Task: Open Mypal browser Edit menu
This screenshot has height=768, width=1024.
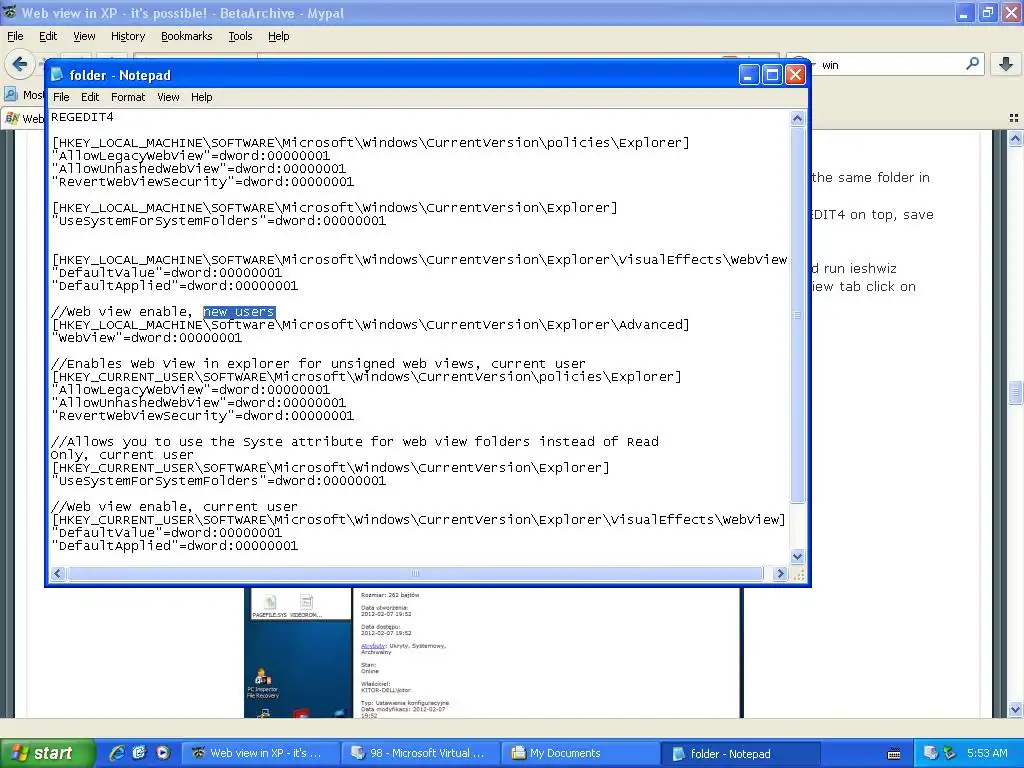Action: (x=48, y=36)
